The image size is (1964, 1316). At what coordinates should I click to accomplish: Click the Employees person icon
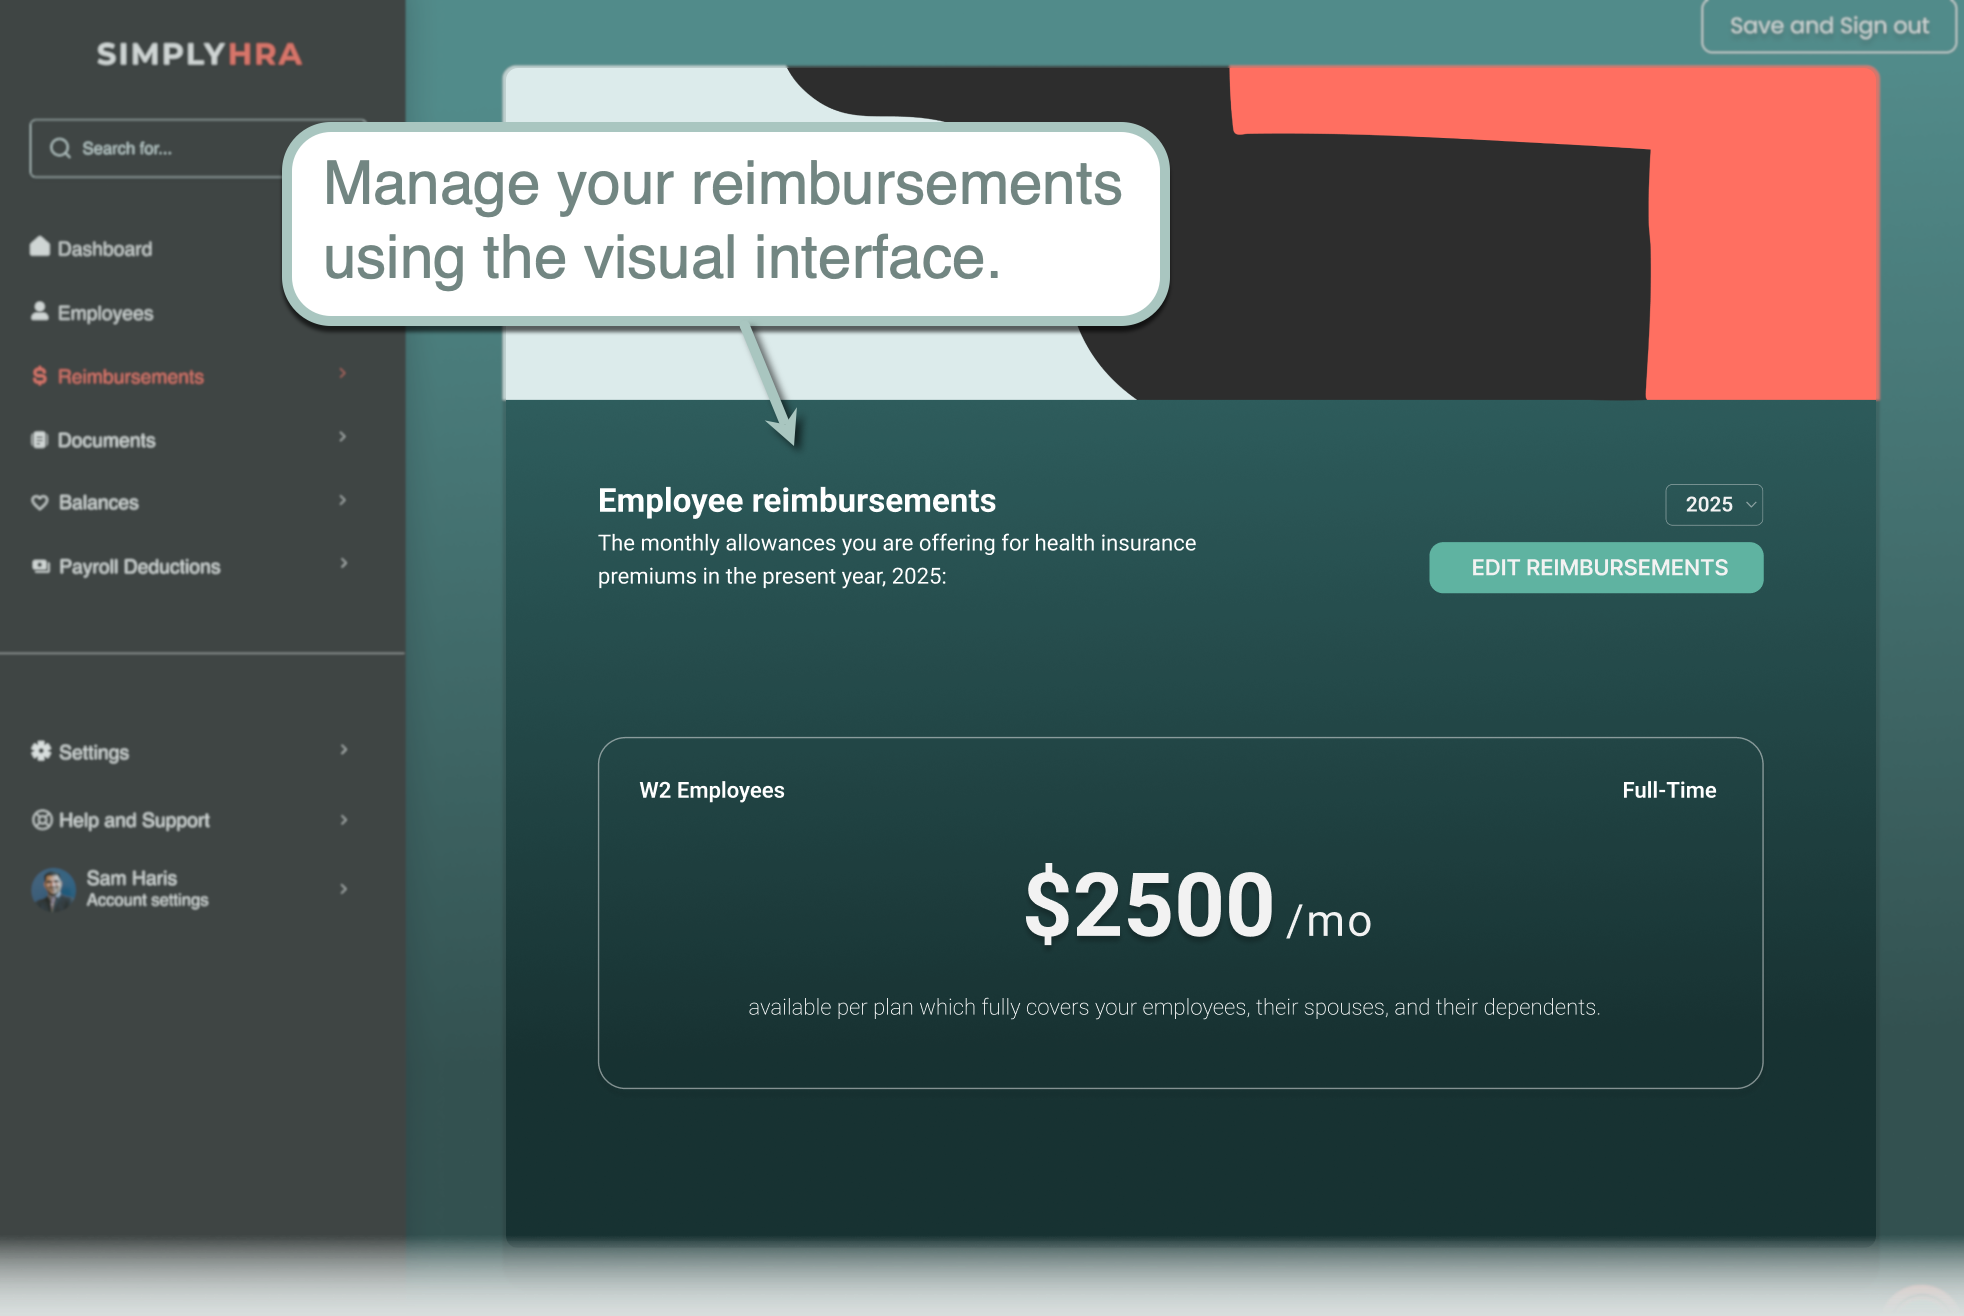[40, 312]
